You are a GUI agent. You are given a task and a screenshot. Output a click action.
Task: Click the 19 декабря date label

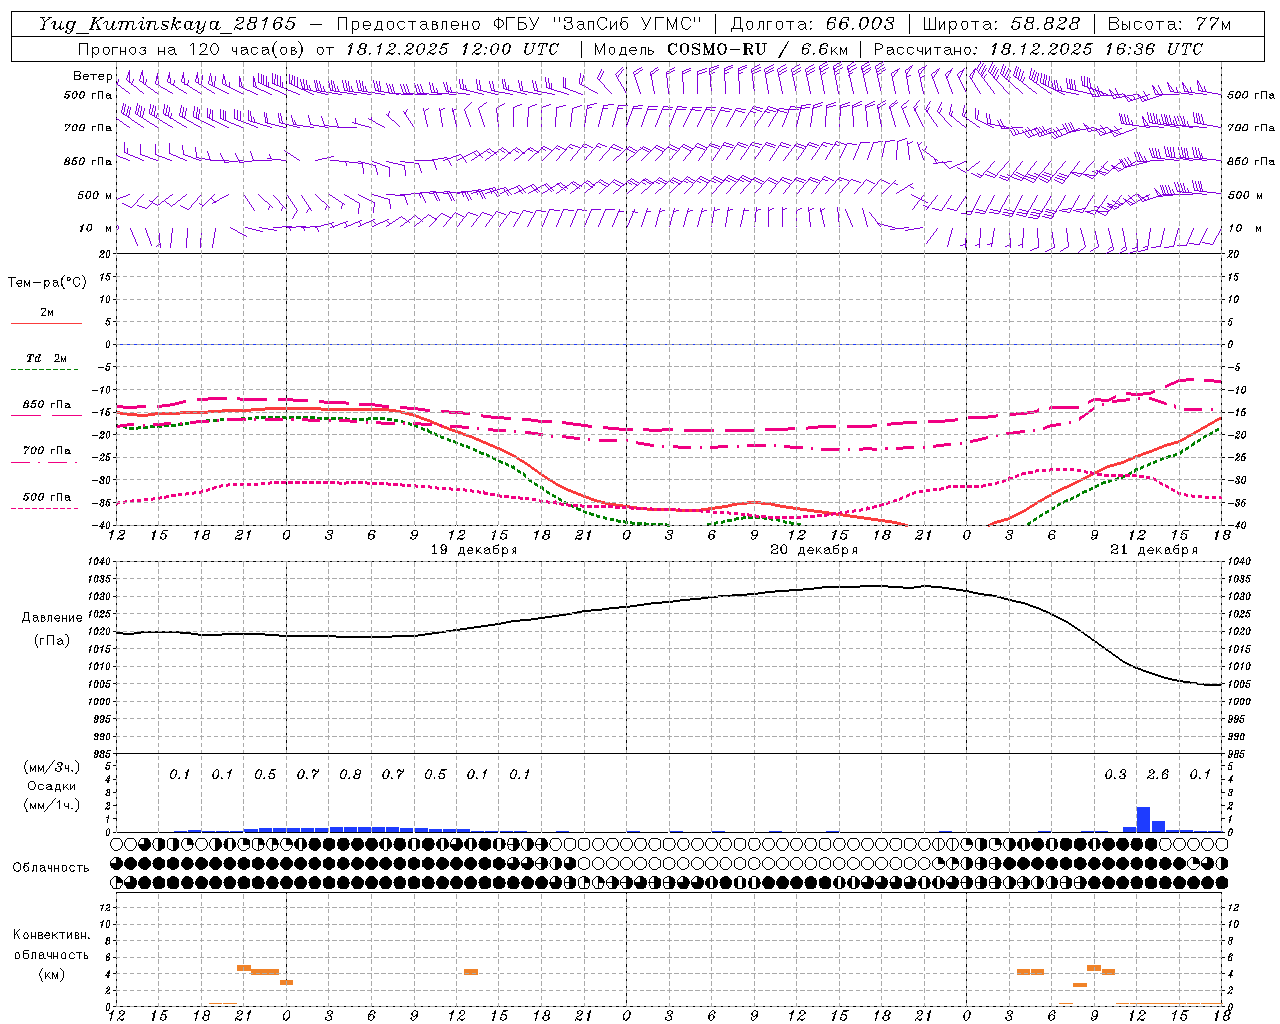tap(474, 550)
